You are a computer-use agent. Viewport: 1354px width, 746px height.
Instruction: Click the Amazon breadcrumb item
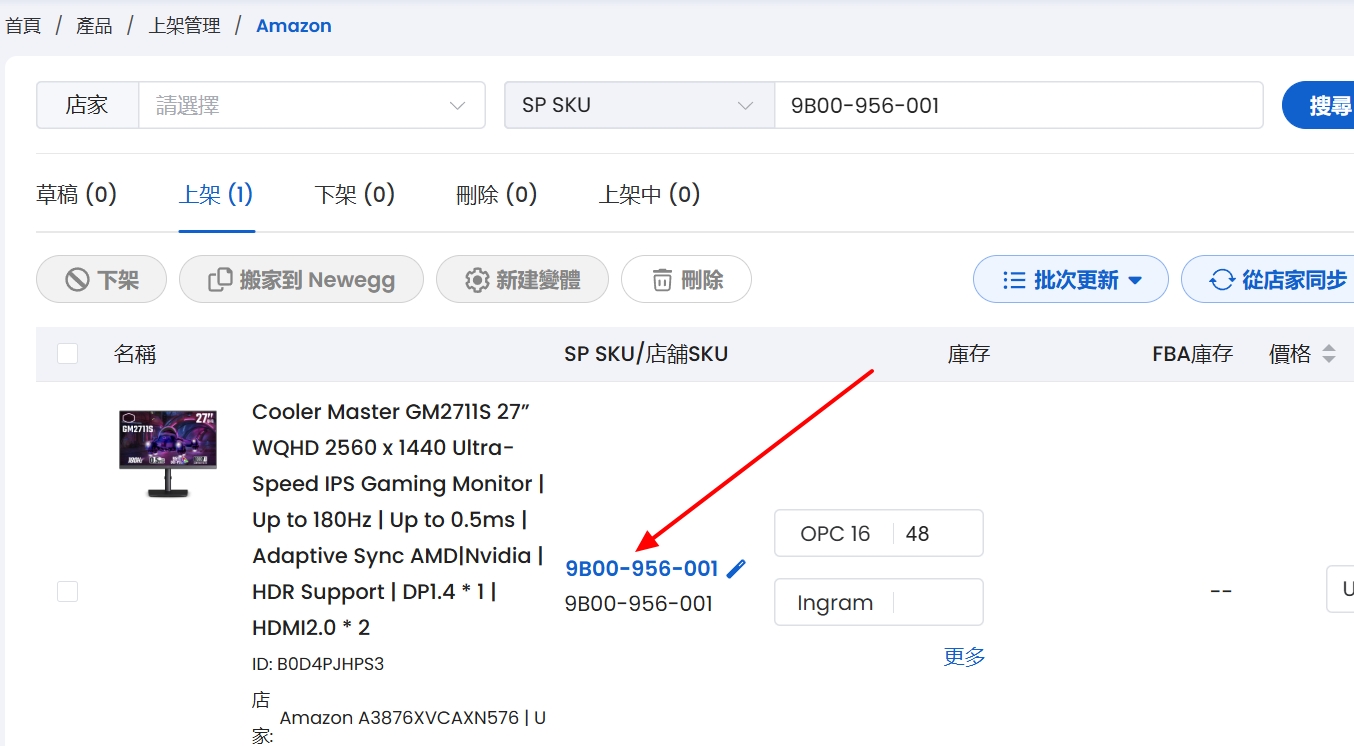click(294, 26)
